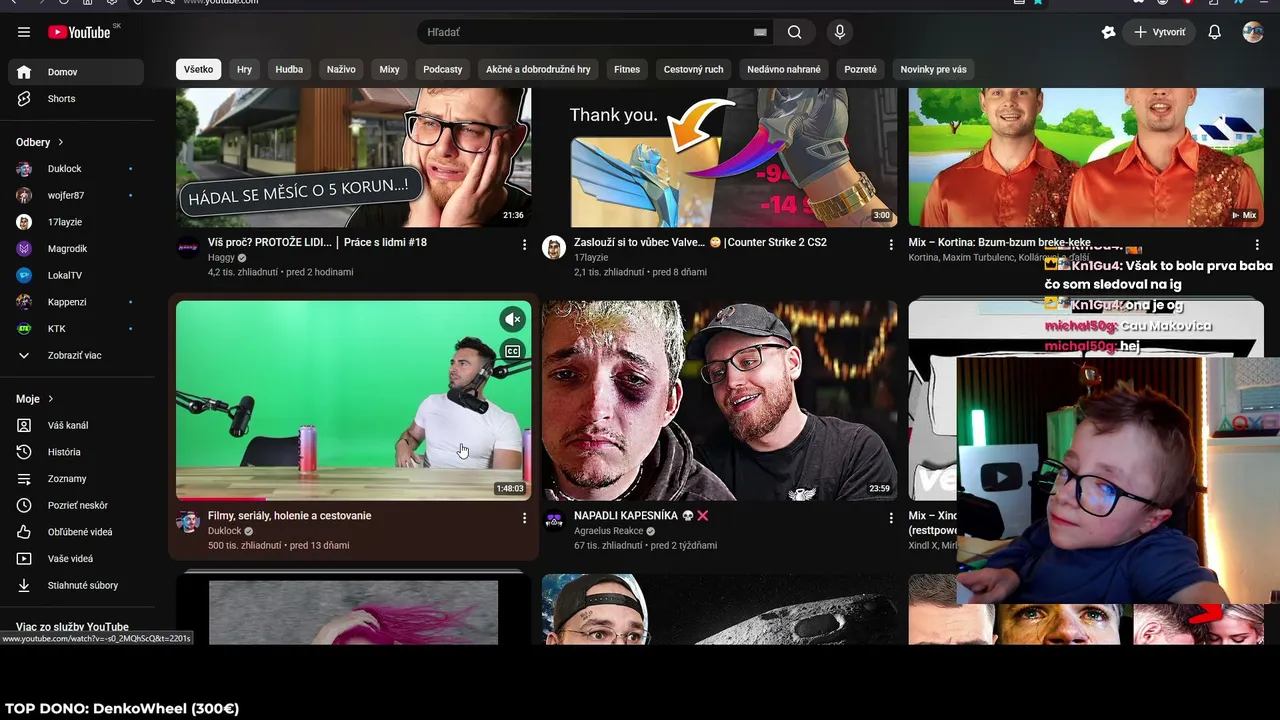
Task: Open the notifications bell
Action: click(1214, 32)
